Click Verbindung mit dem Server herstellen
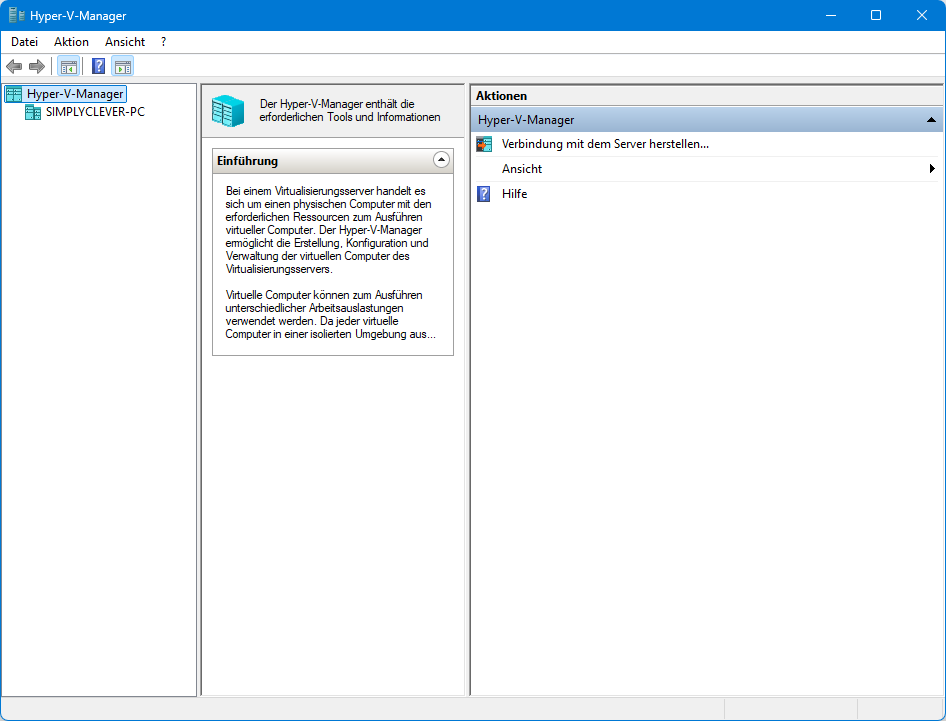The height and width of the screenshot is (721, 946). (605, 144)
